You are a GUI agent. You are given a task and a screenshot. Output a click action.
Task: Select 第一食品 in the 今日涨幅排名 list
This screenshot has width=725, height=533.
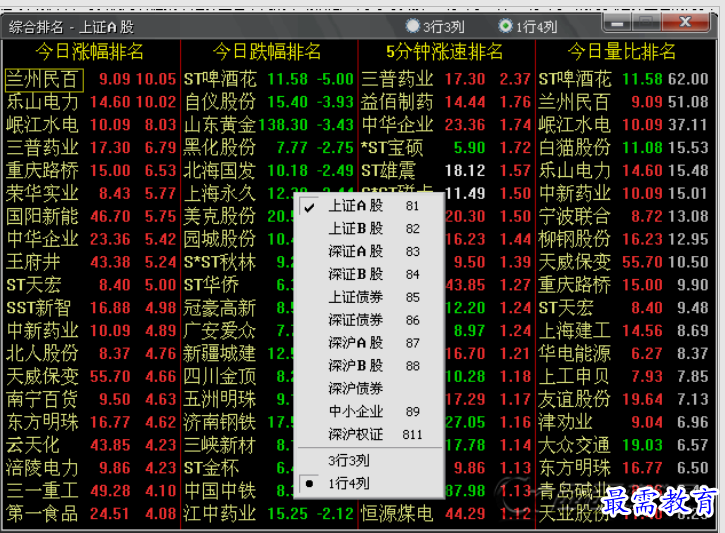(x=42, y=514)
